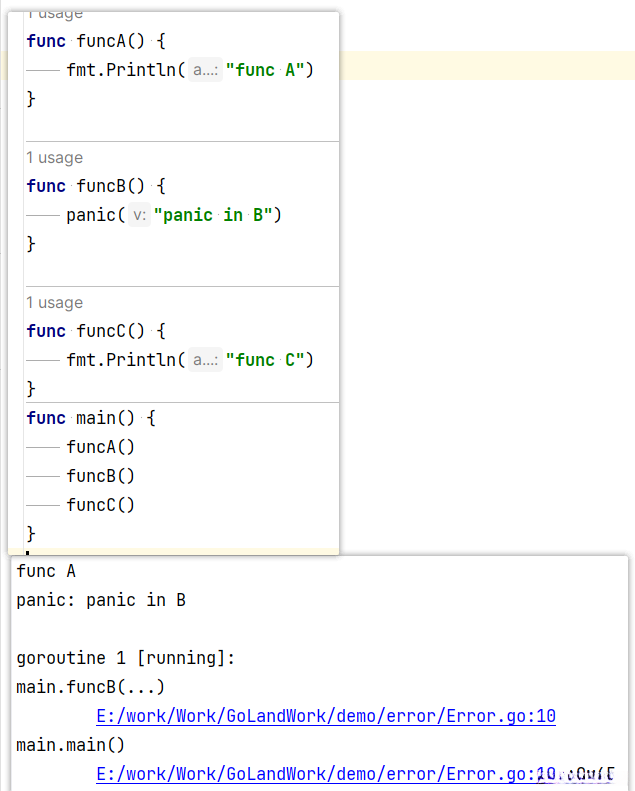This screenshot has width=635, height=791.
Task: Click the panic keyword in funcB body
Action: click(91, 215)
